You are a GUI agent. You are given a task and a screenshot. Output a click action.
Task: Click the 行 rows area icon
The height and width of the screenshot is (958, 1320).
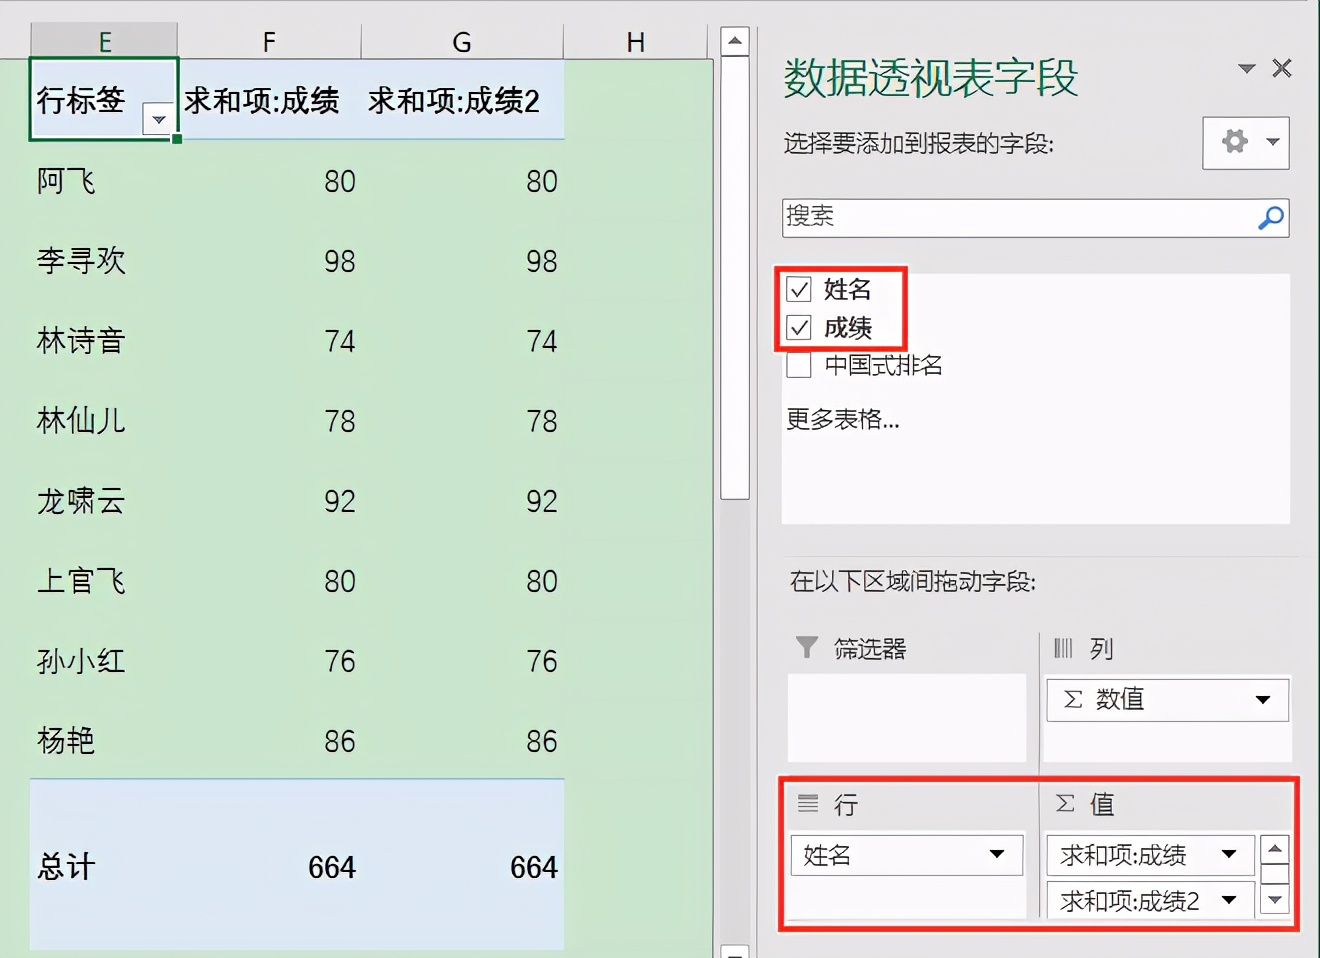(x=808, y=803)
